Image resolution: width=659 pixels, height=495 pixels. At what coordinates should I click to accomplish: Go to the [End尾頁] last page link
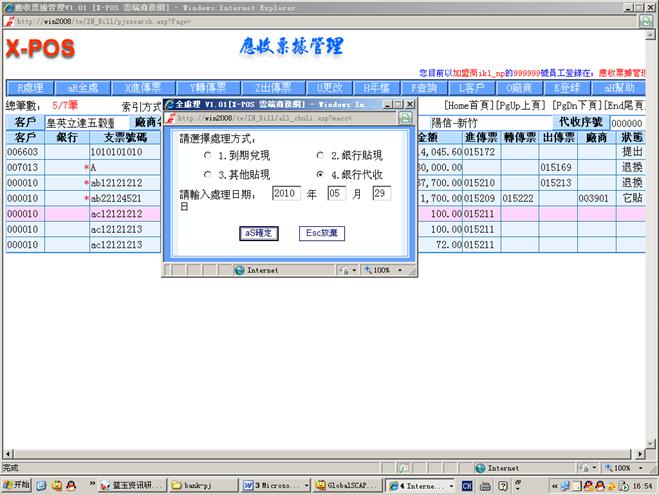(x=631, y=105)
